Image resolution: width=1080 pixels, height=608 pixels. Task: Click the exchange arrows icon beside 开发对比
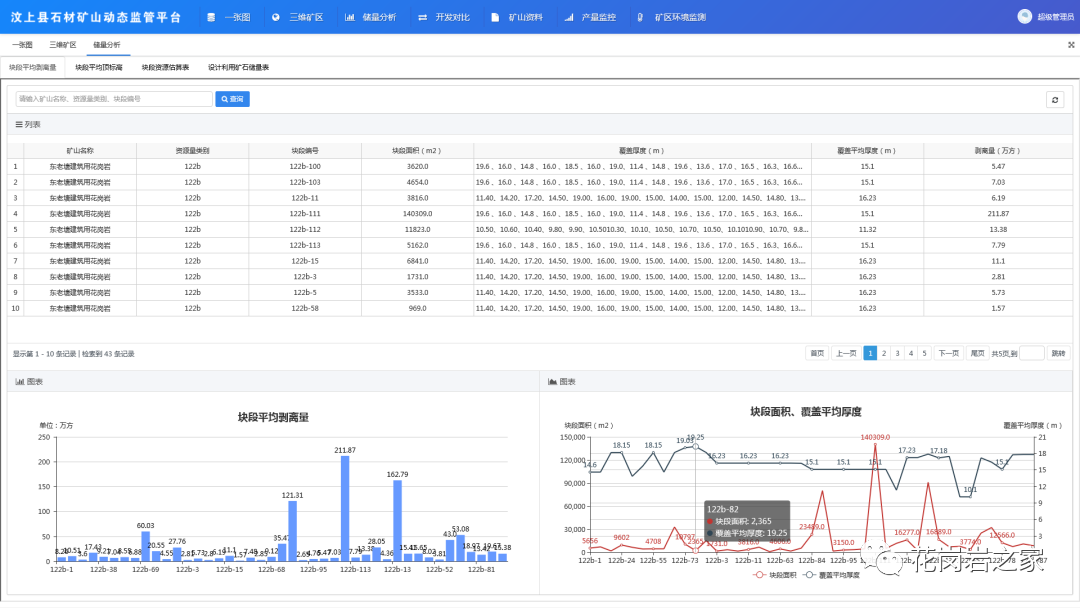coord(423,17)
